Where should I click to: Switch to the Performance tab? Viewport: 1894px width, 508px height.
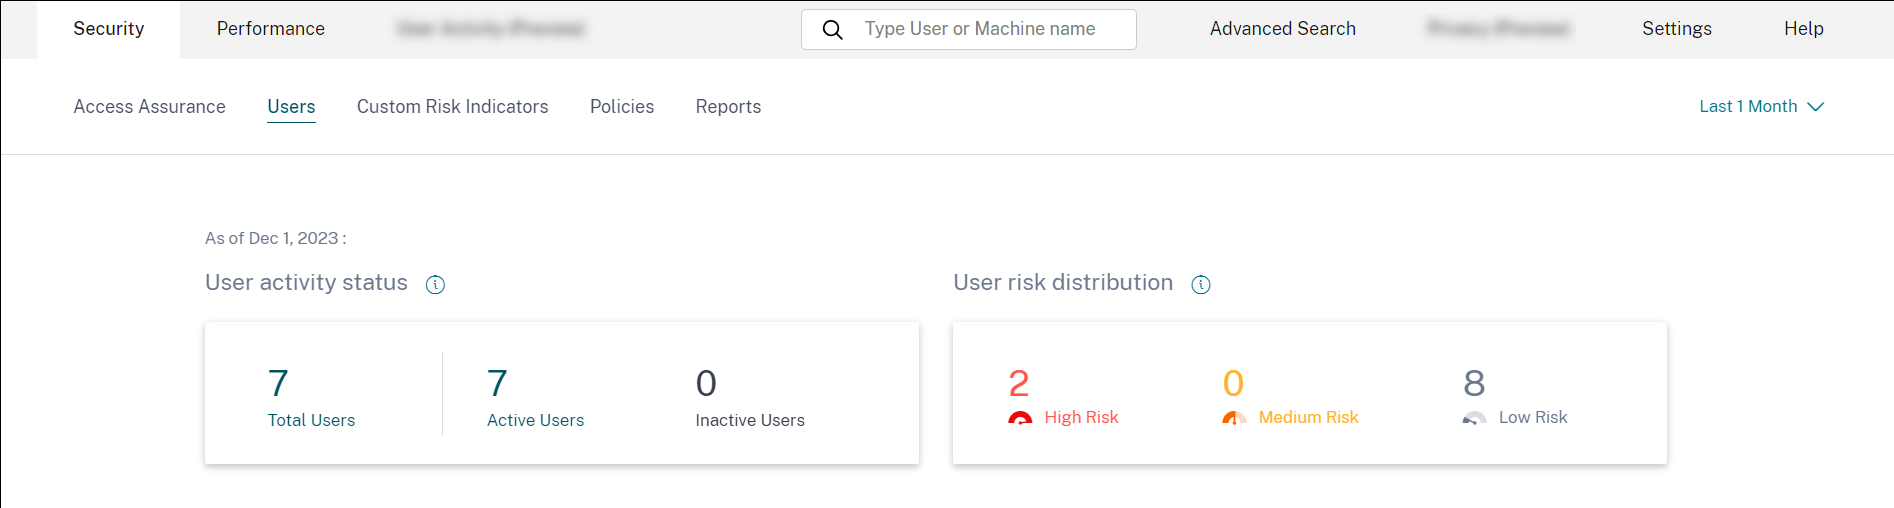(270, 29)
